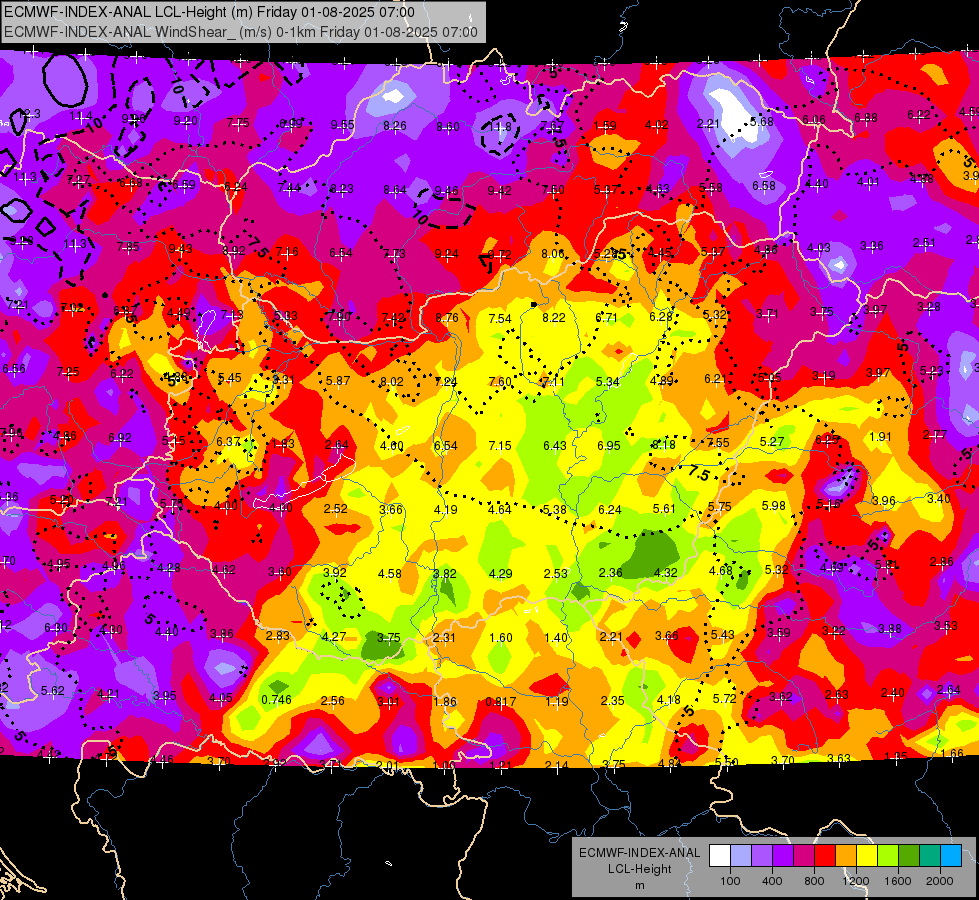Click the shear value 7.15
The image size is (979, 900).
pos(500,445)
